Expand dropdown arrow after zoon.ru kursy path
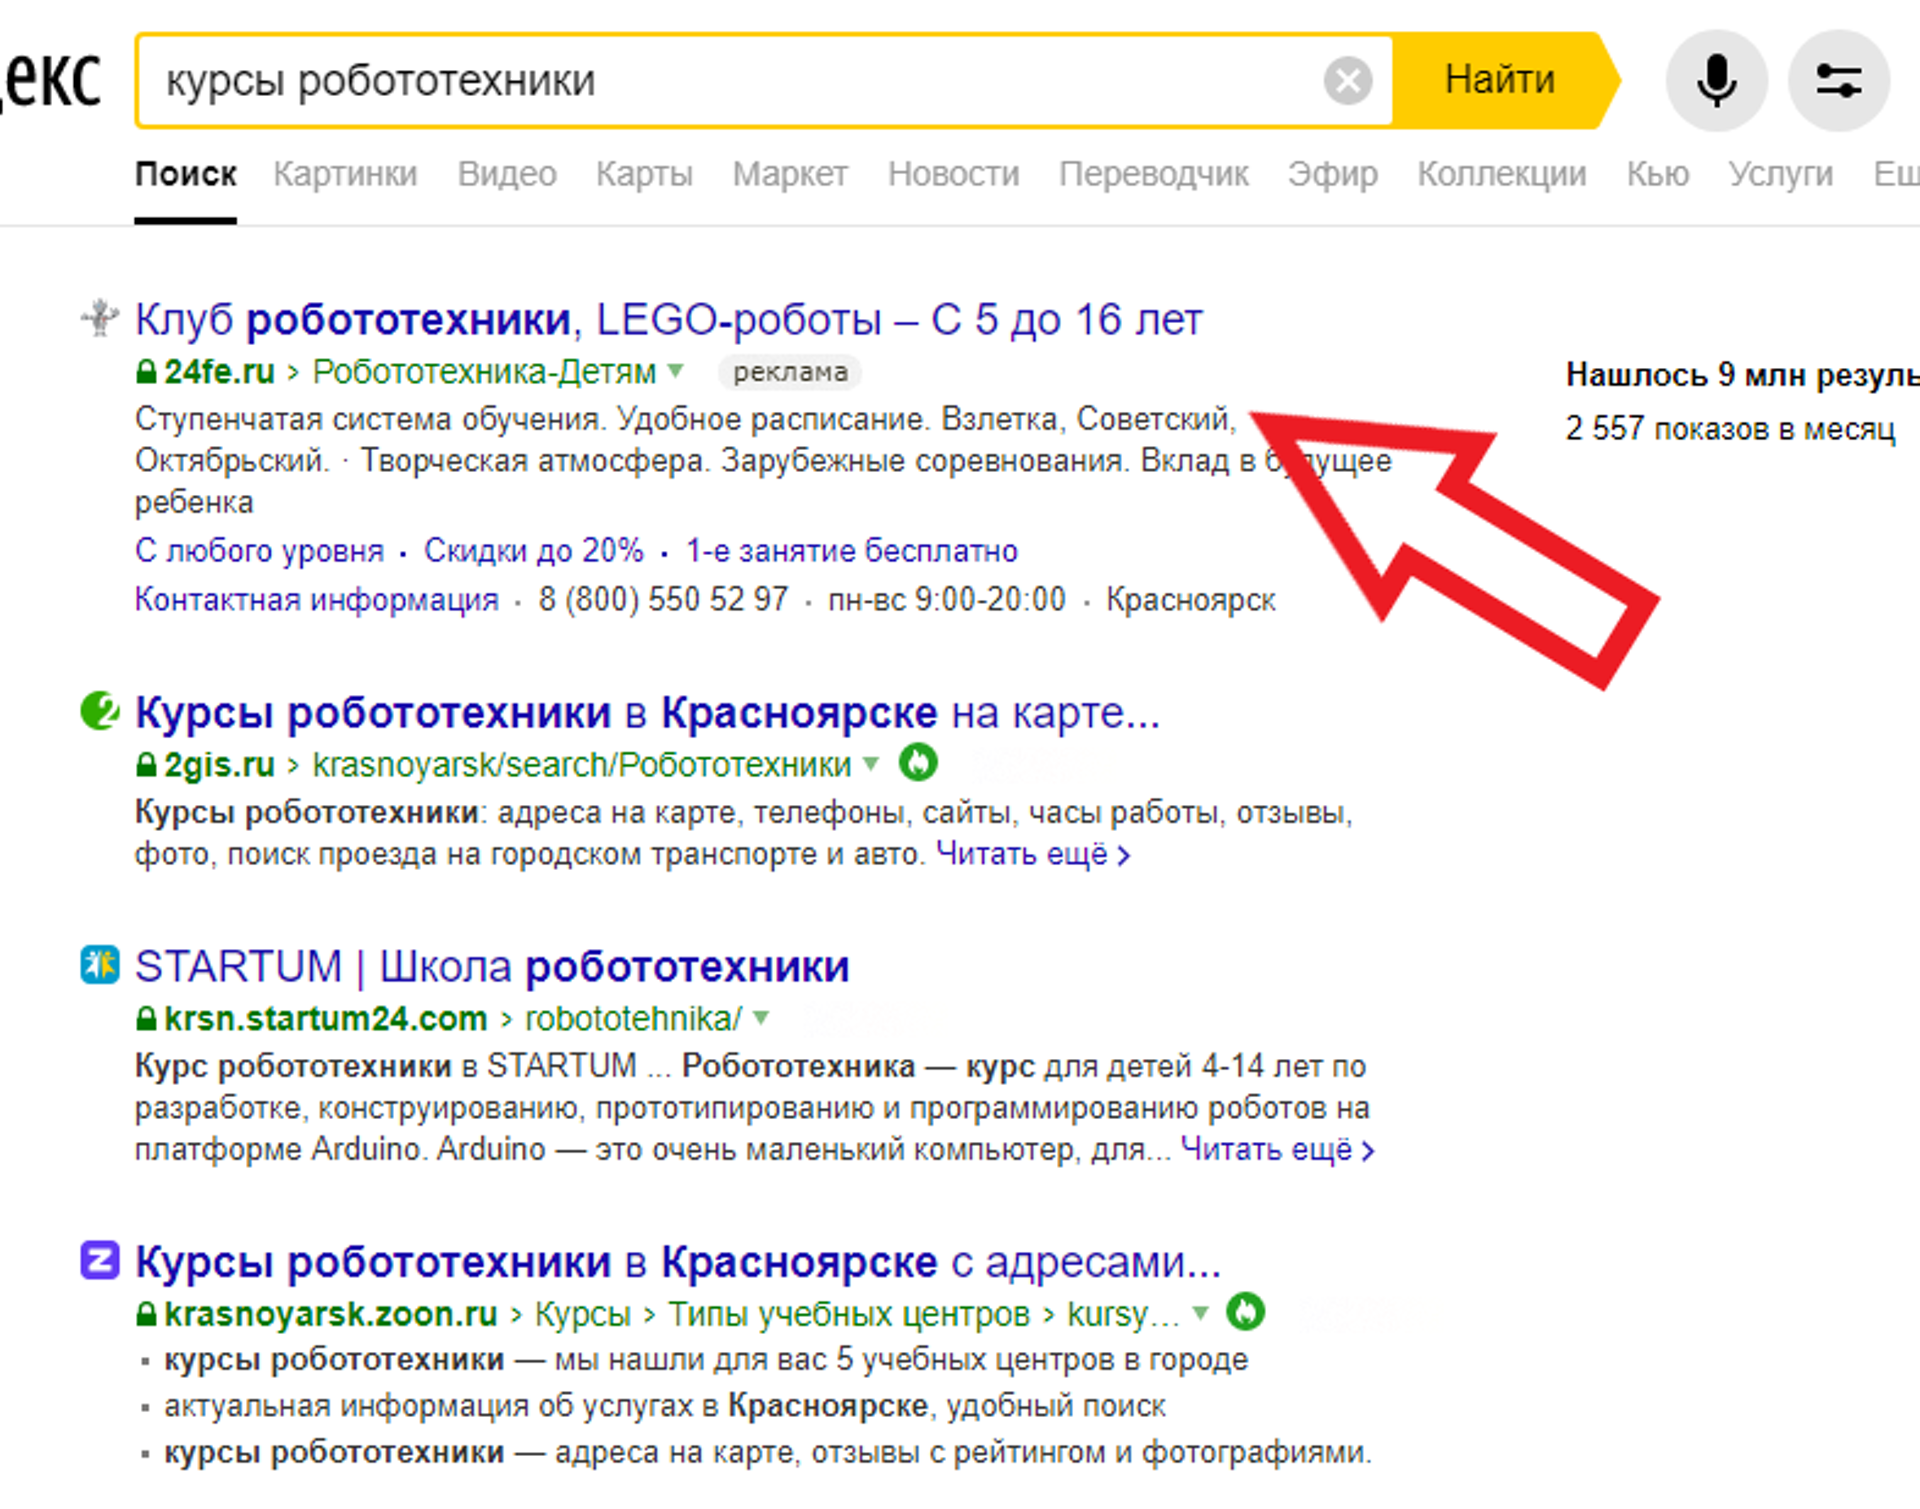Screen dimensions: 1920x1509 pyautogui.click(x=1201, y=1313)
